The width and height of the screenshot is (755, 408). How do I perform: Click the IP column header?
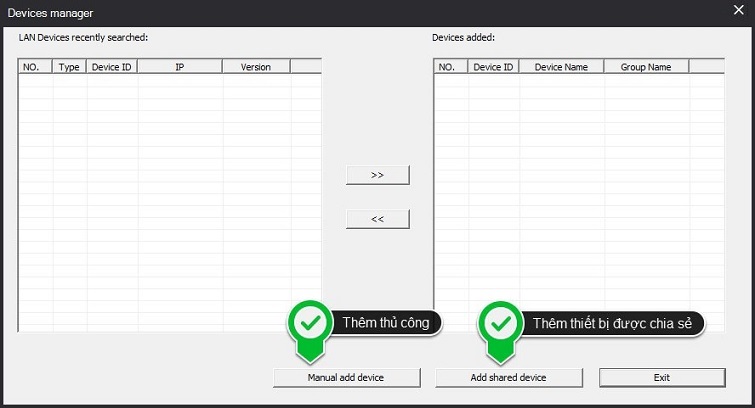[x=180, y=67]
